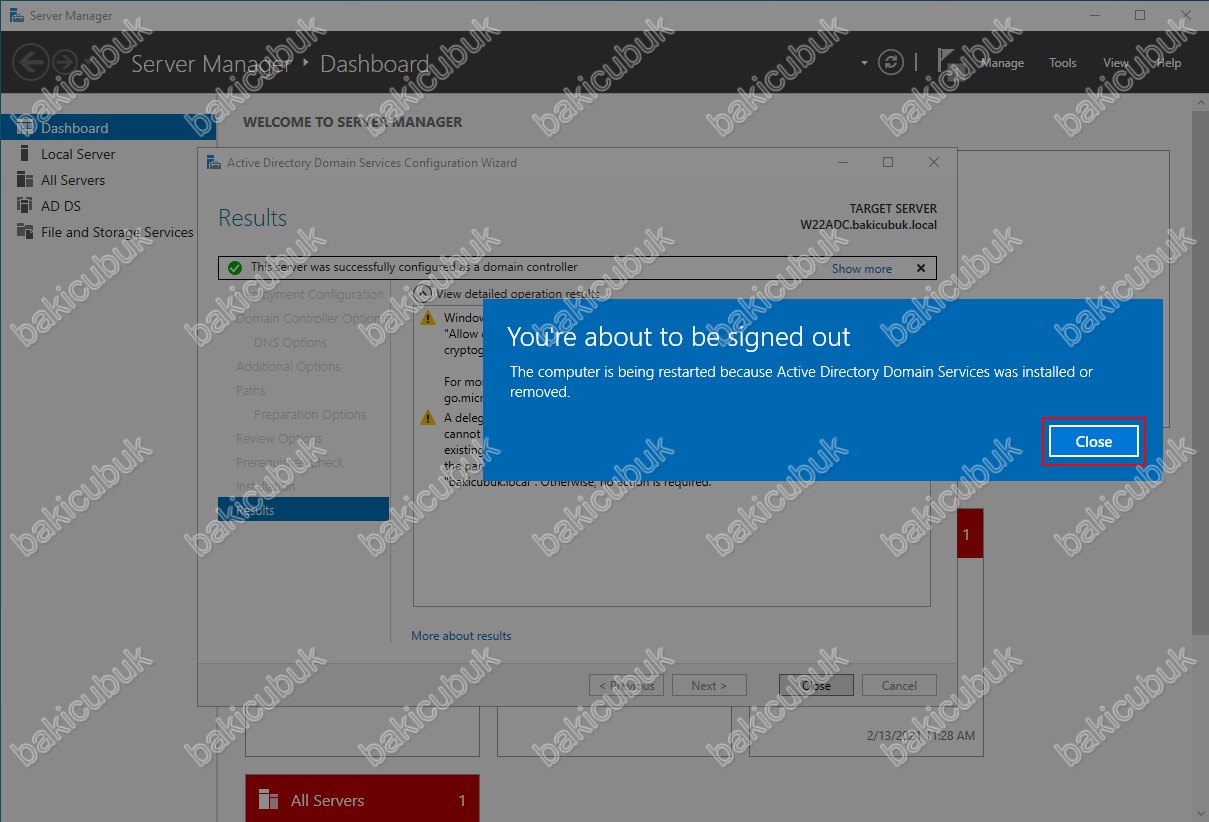Screen dimensions: 1209x822
Task: Select the Additional Options wizard step
Action: point(288,367)
